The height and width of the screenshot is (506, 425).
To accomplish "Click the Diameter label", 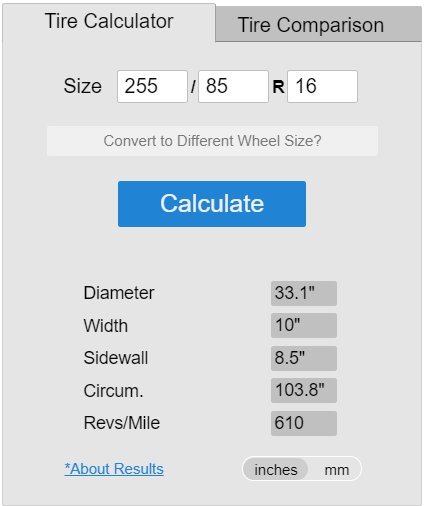I will (x=119, y=293).
